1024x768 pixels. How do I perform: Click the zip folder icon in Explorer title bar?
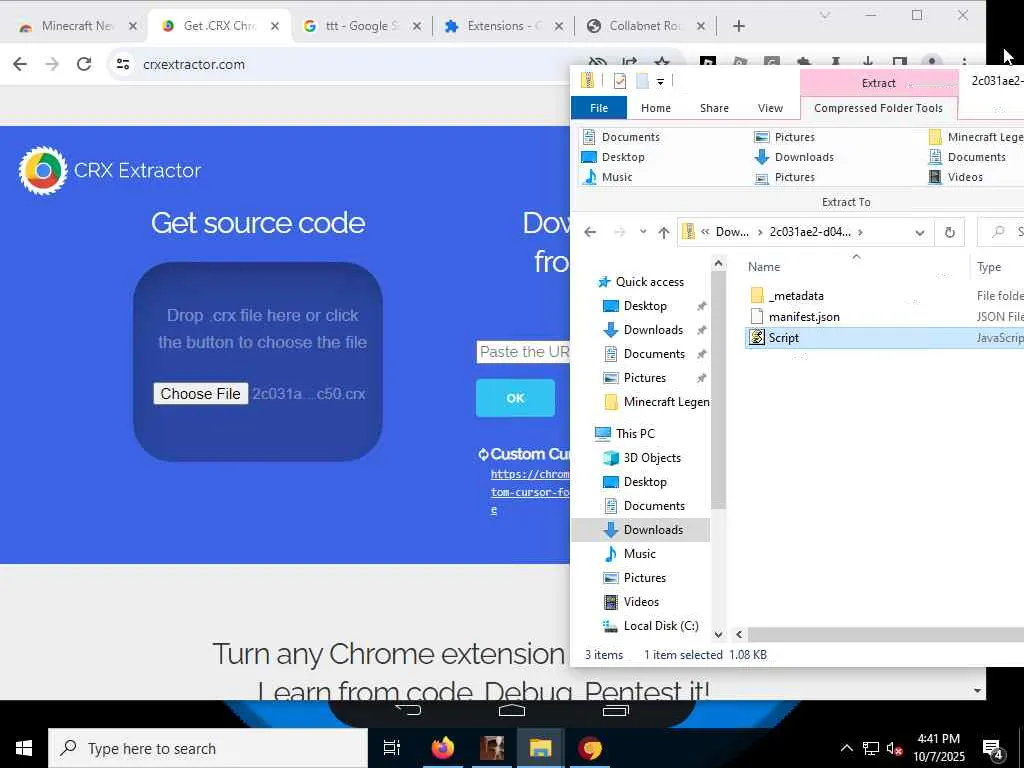click(x=587, y=81)
